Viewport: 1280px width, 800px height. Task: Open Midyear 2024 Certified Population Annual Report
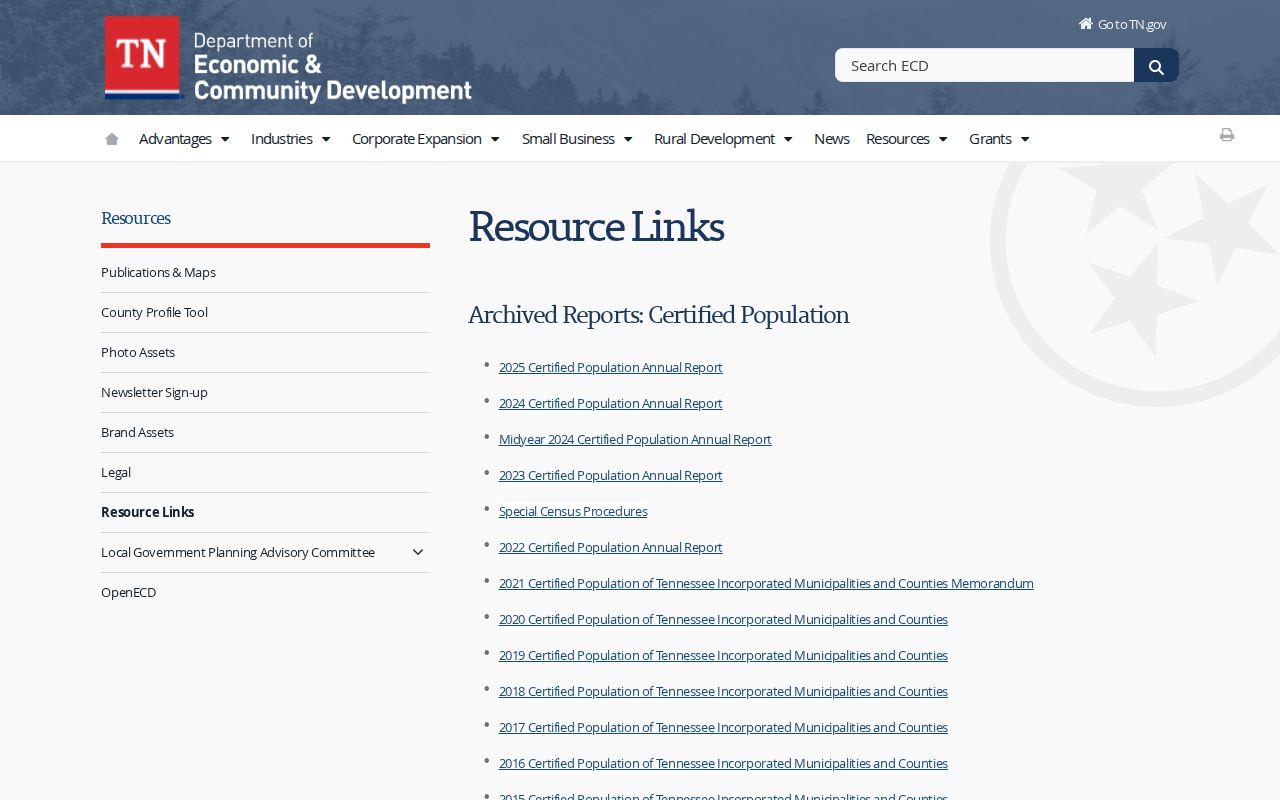click(x=635, y=439)
